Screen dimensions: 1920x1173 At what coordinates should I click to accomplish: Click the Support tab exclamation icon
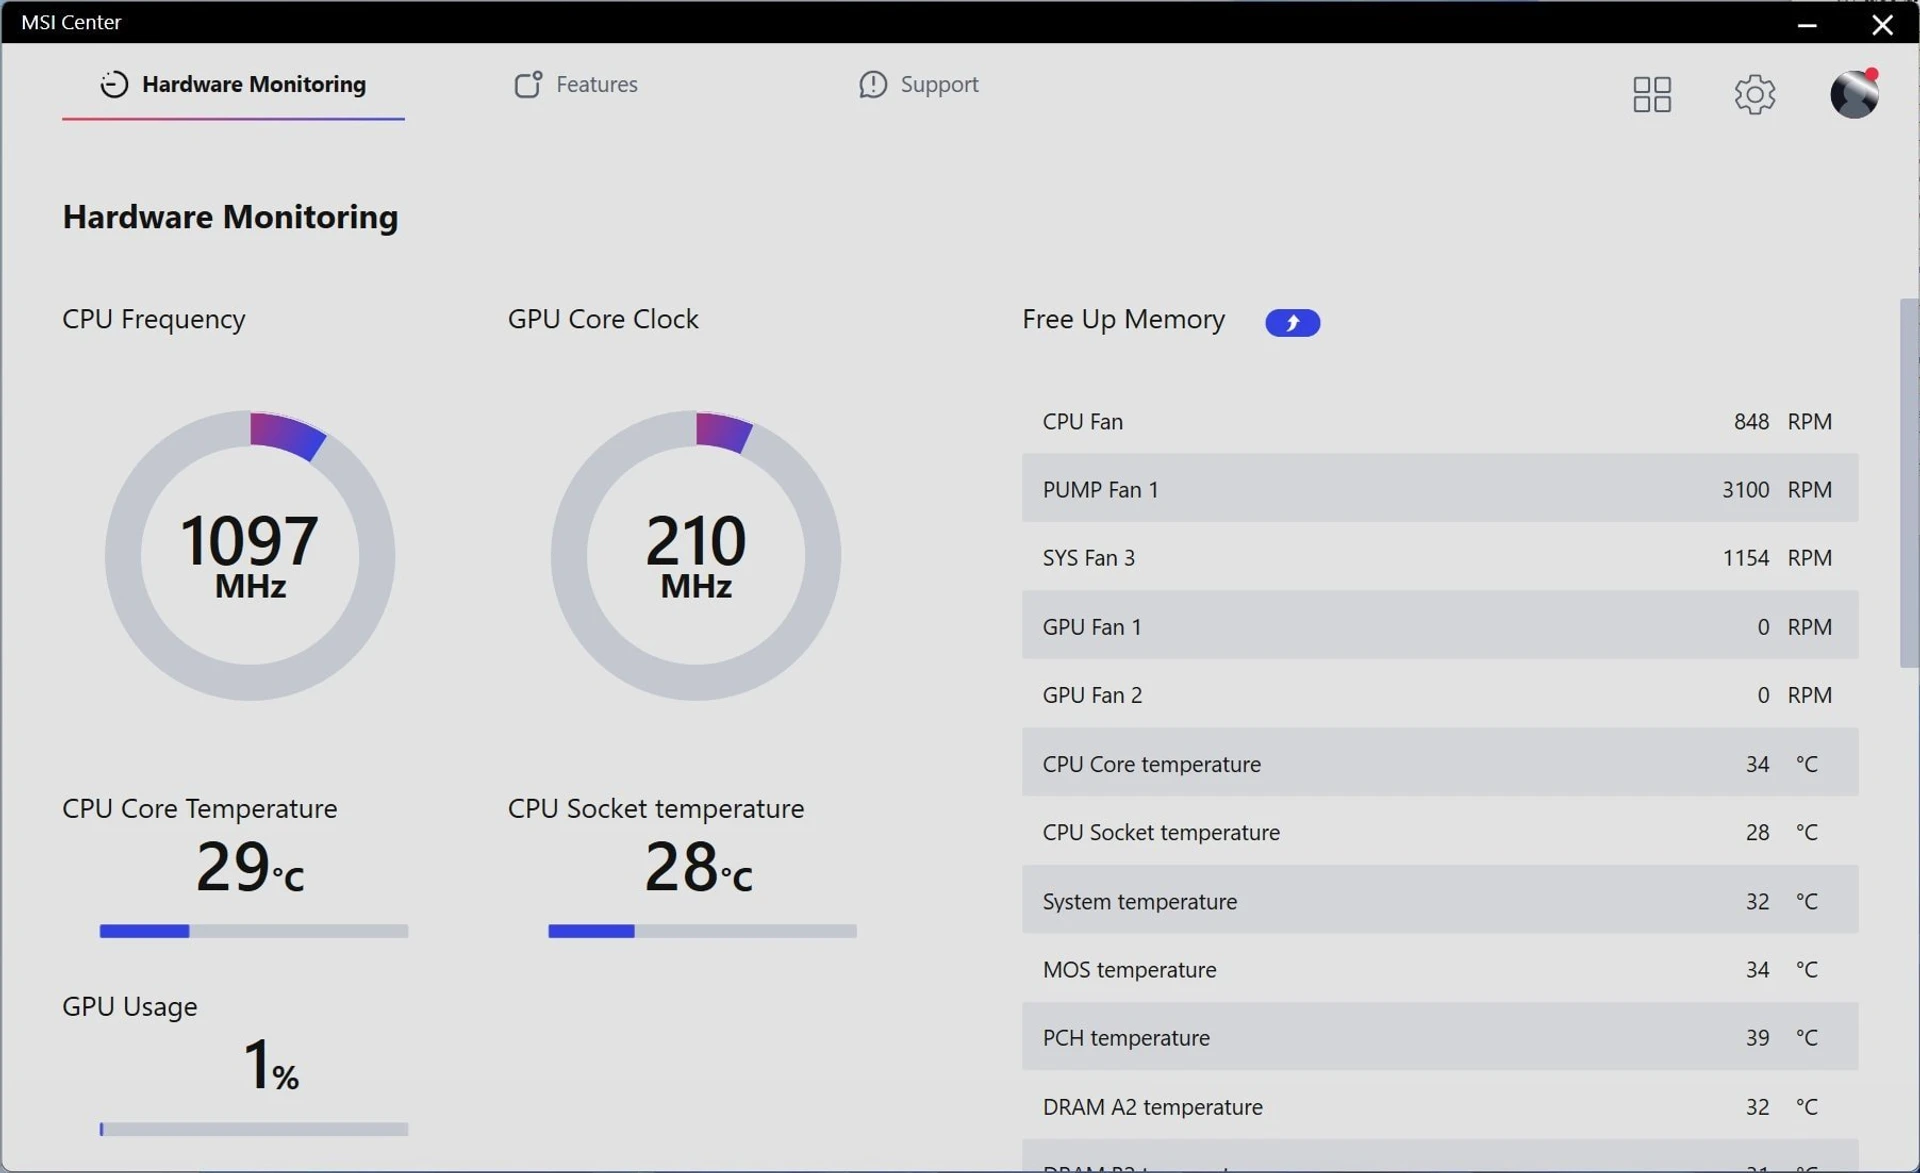(x=873, y=84)
